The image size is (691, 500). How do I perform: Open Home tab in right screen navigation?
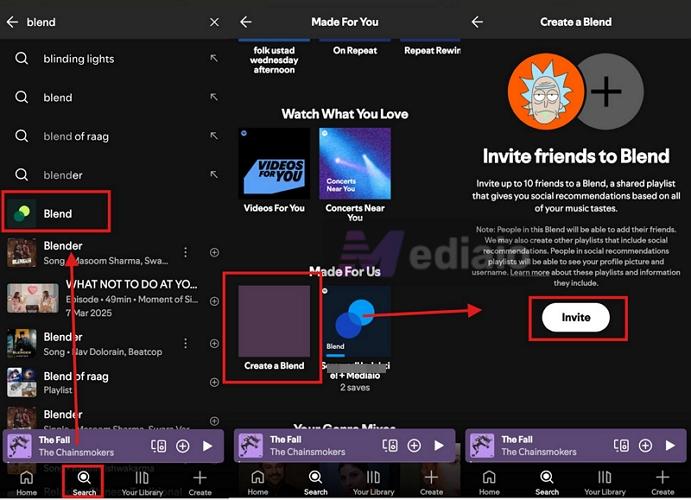[489, 482]
